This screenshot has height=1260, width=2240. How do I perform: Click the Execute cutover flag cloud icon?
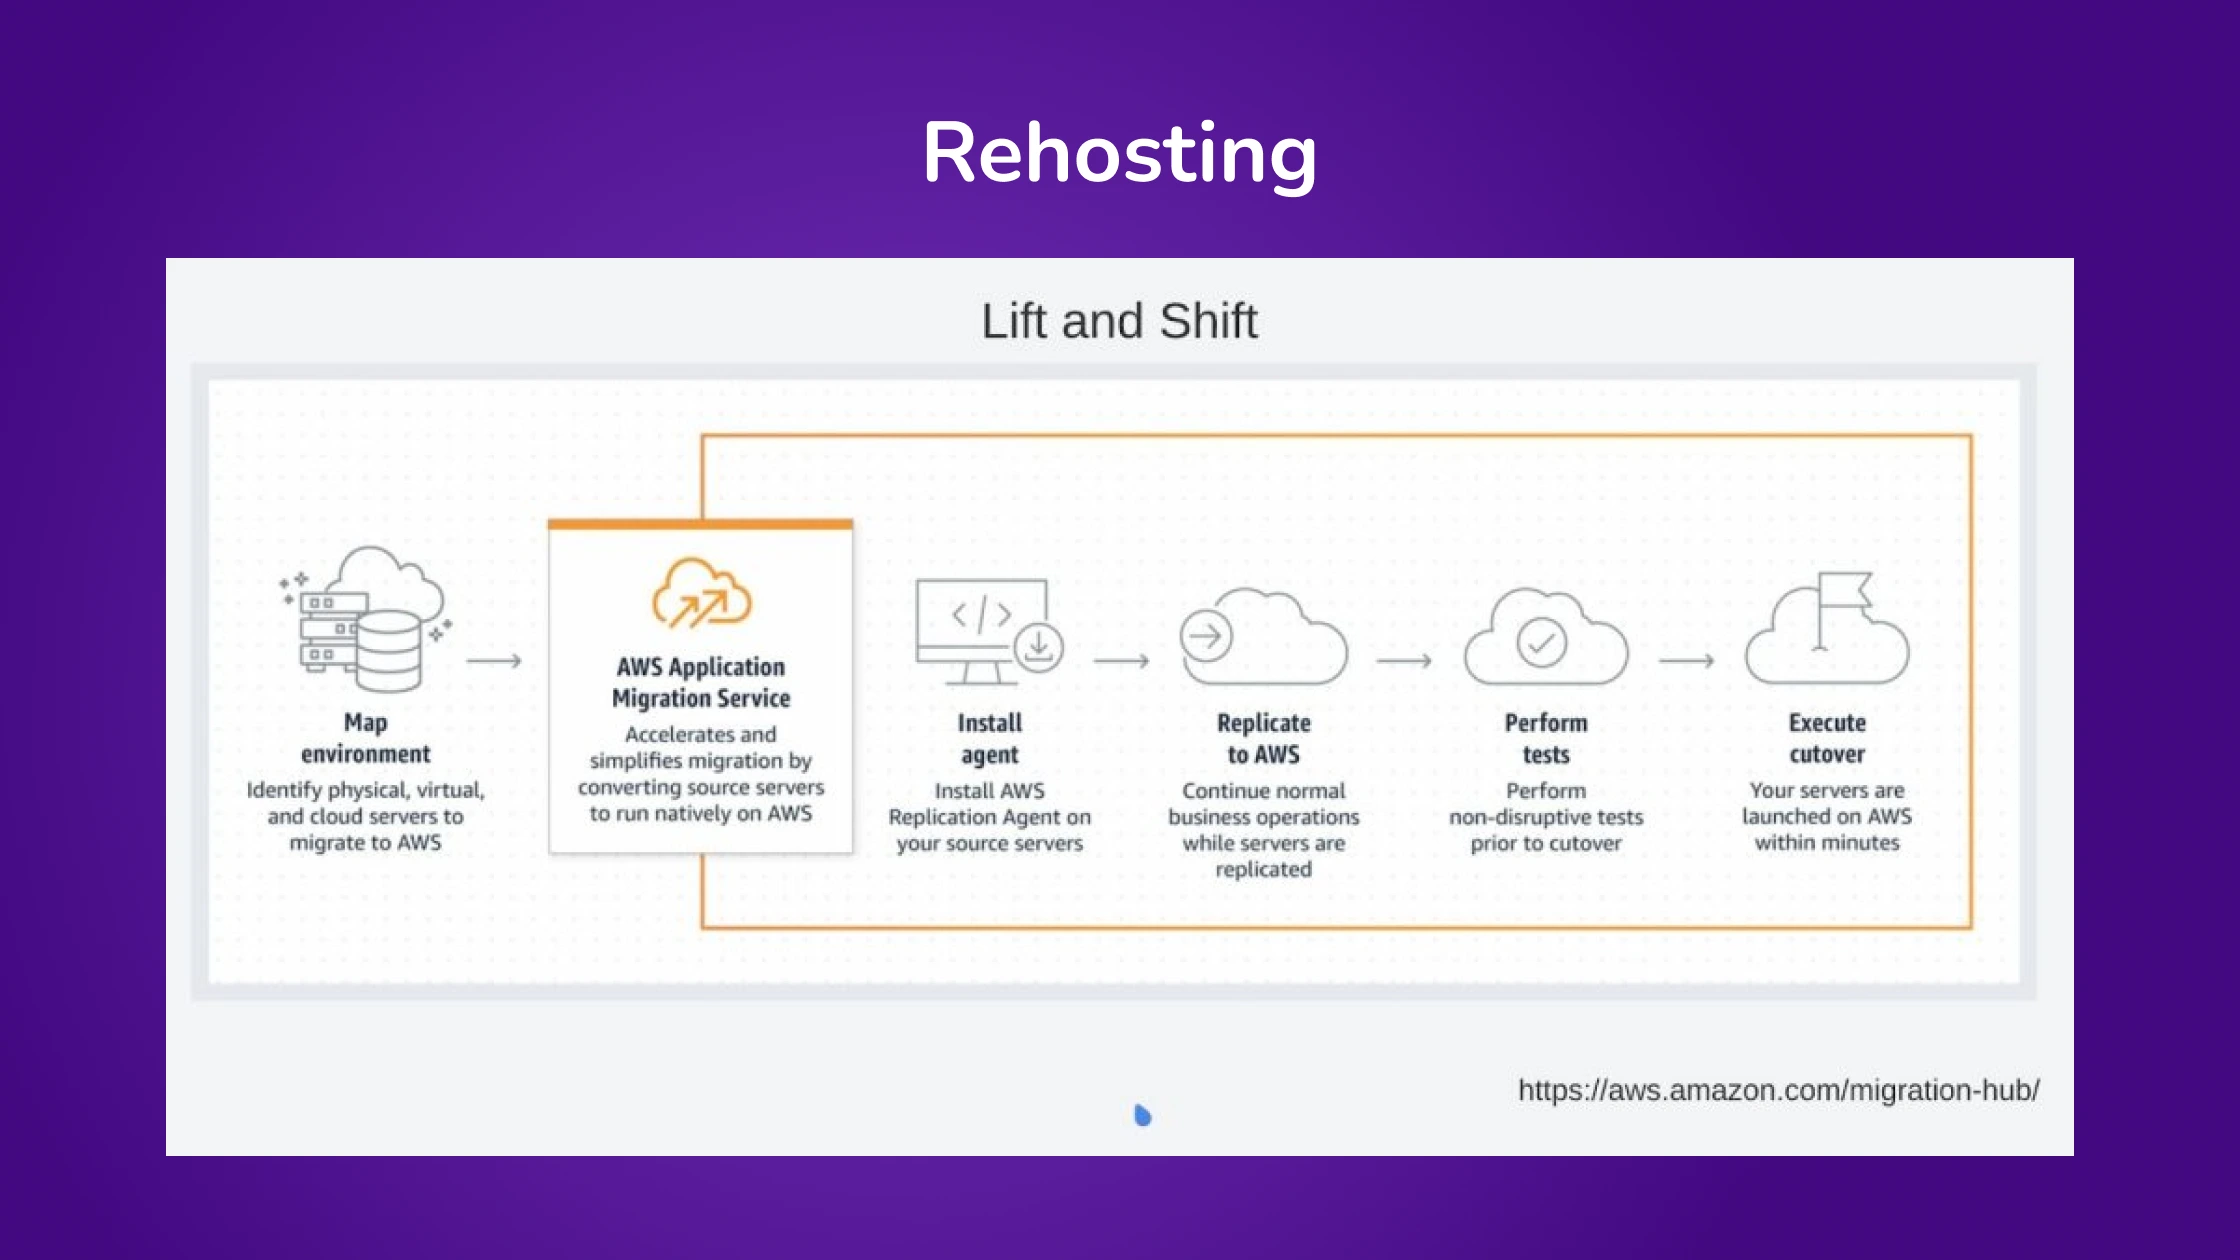click(x=1827, y=628)
